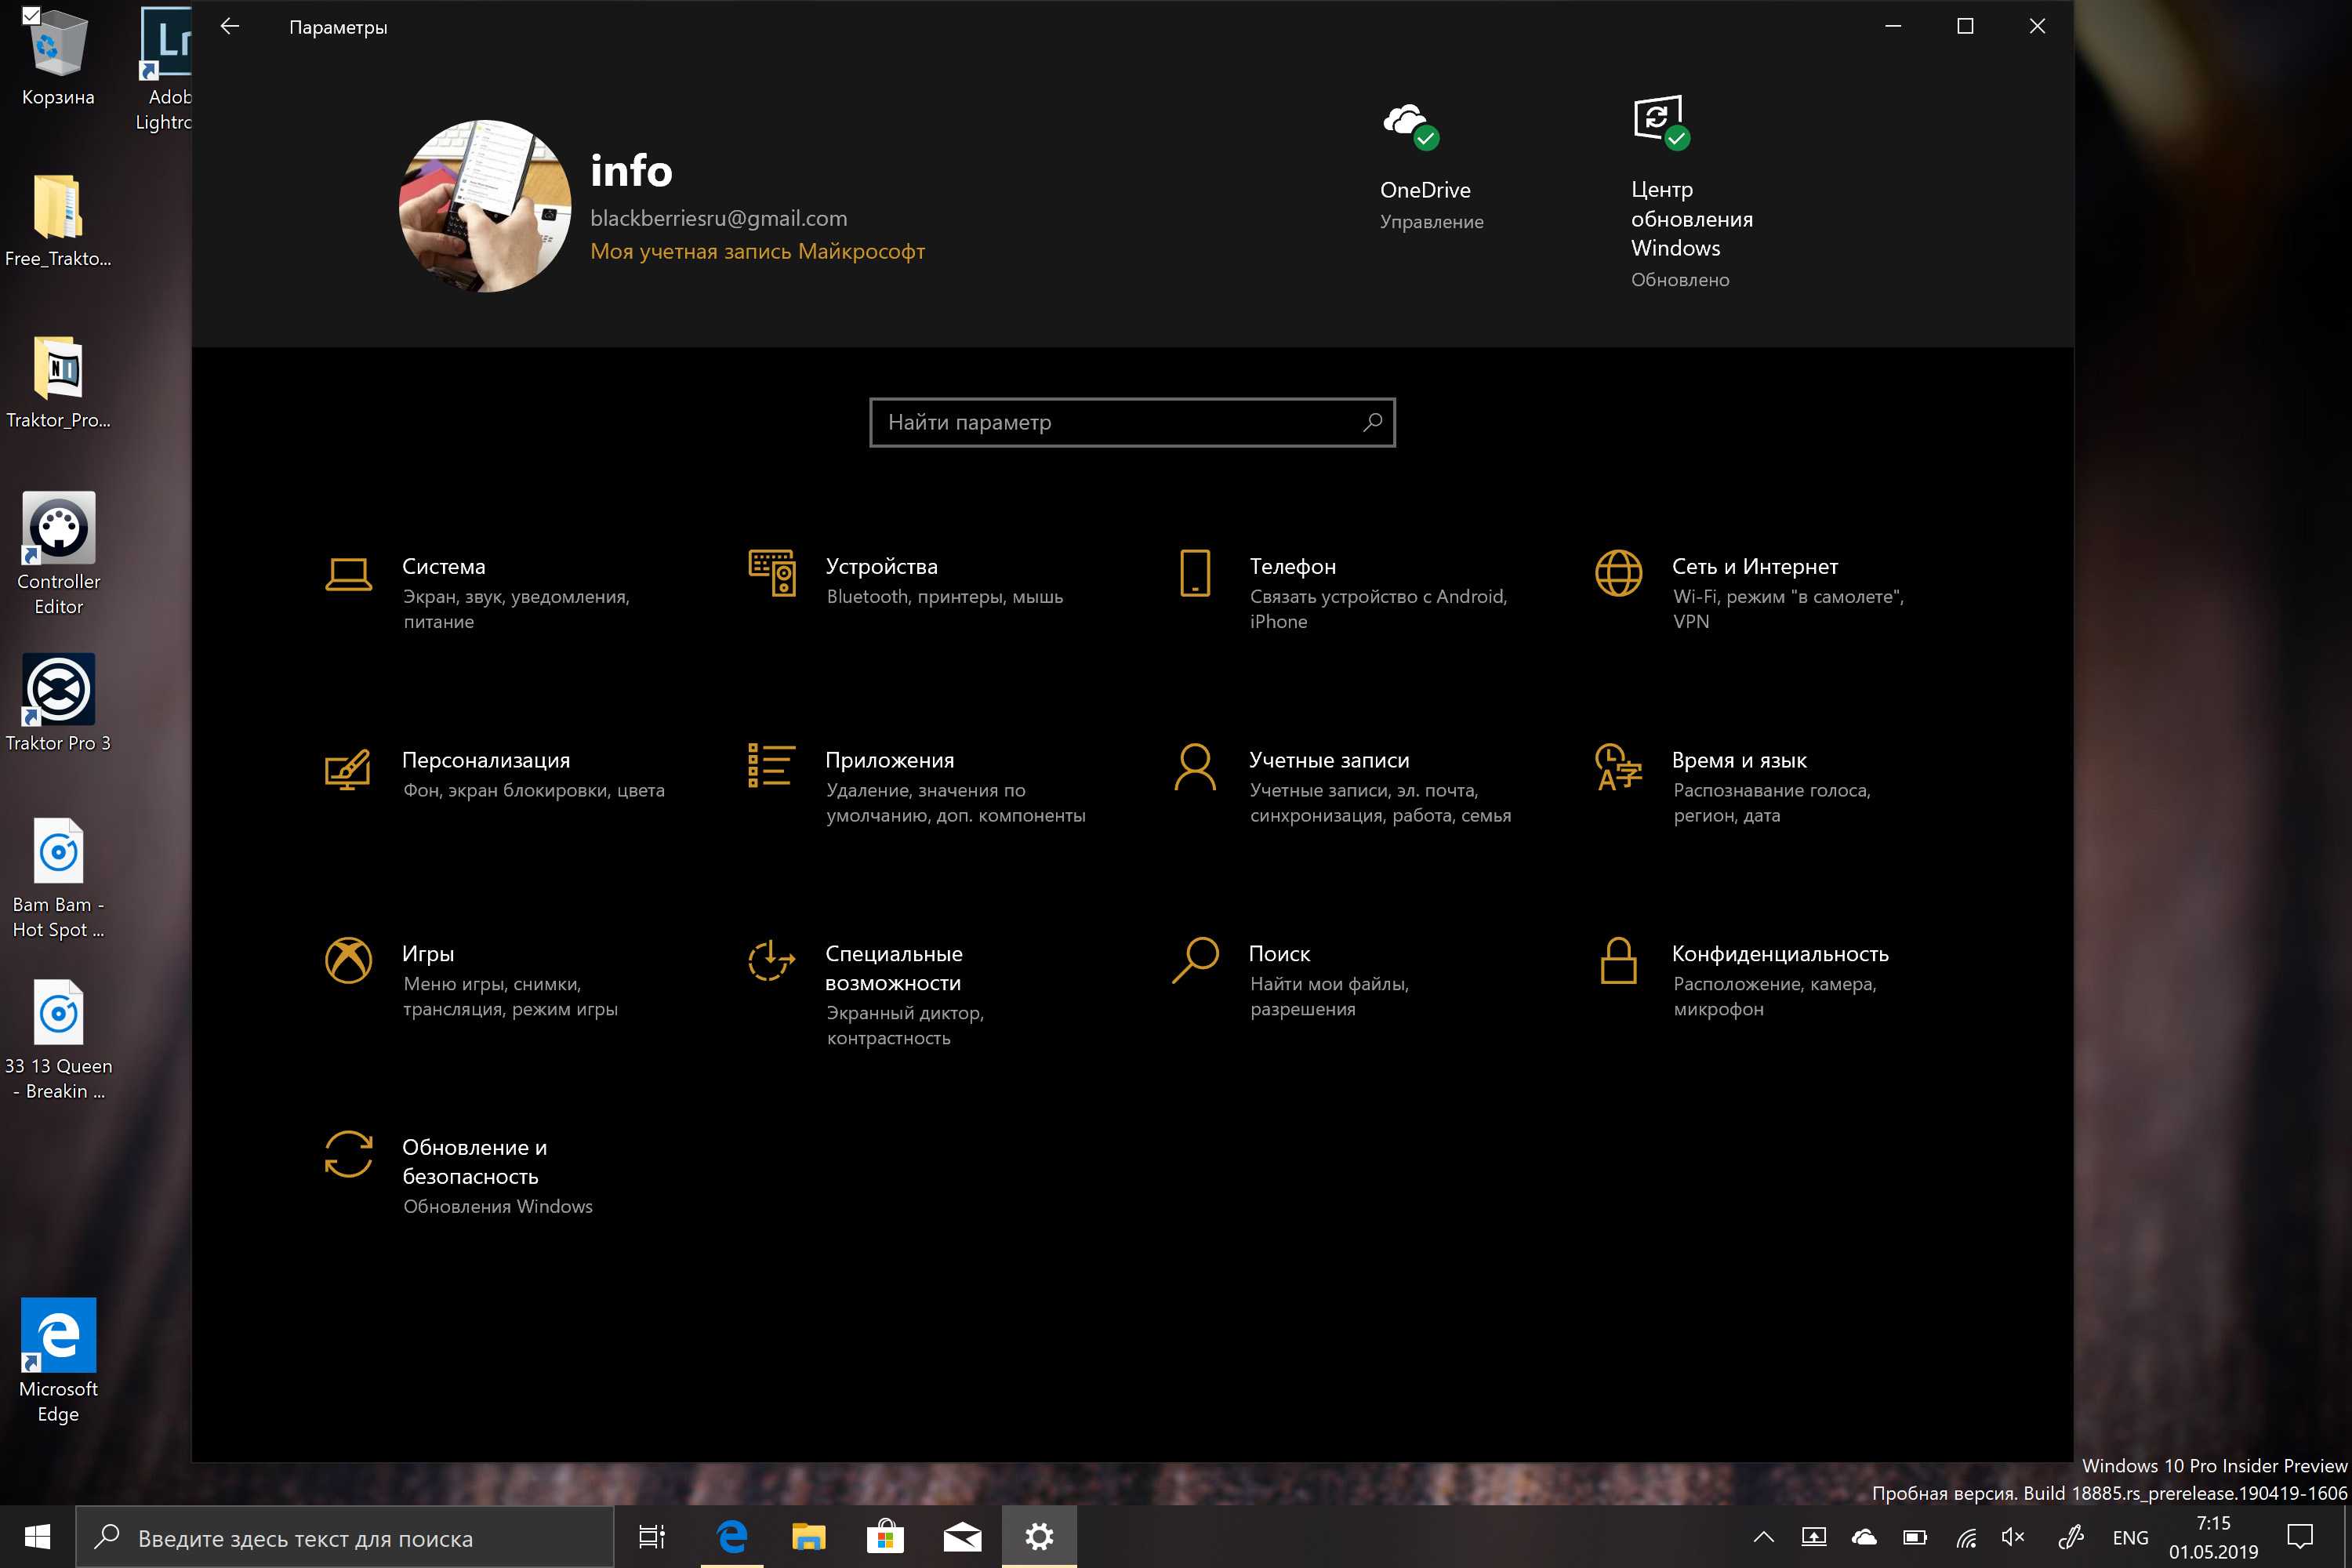Open the Система category title
The width and height of the screenshot is (2352, 1568).
coord(443,566)
